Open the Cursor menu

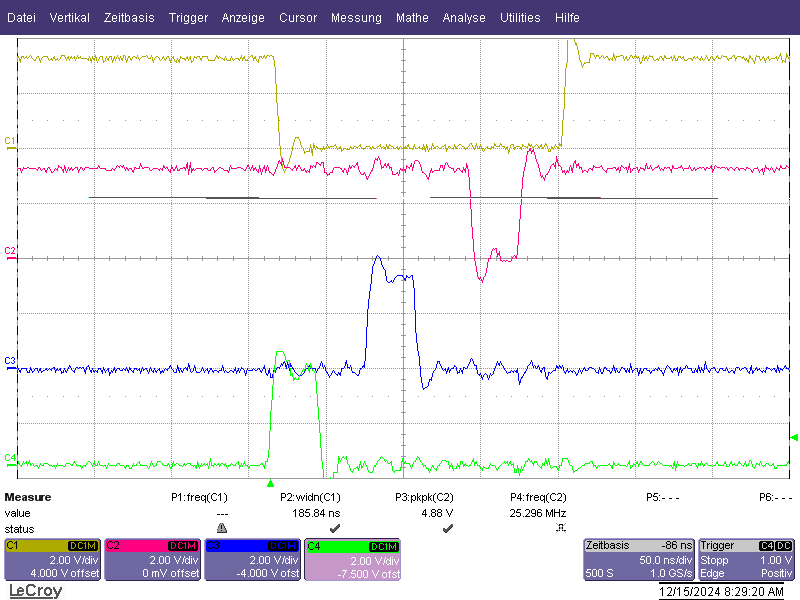[x=298, y=18]
